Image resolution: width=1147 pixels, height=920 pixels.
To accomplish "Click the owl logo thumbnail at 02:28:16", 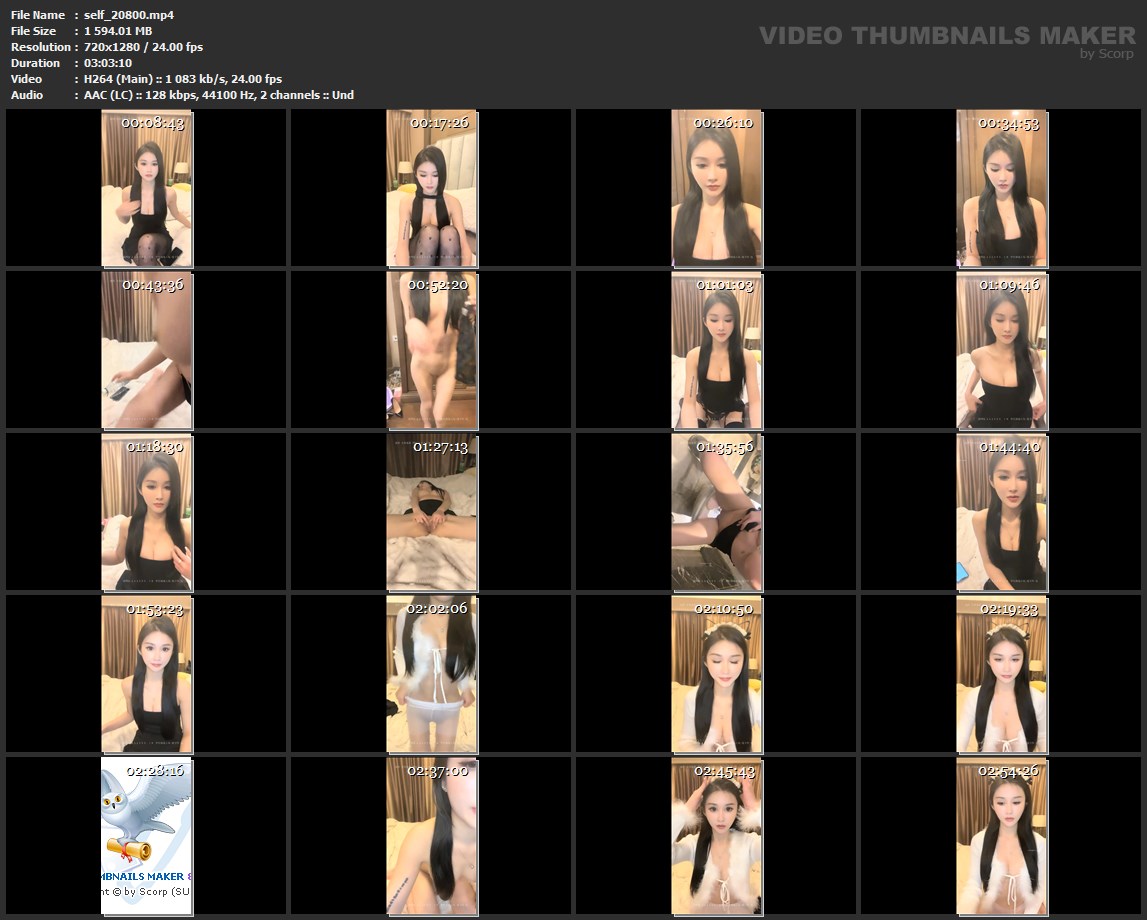I will pos(147,835).
